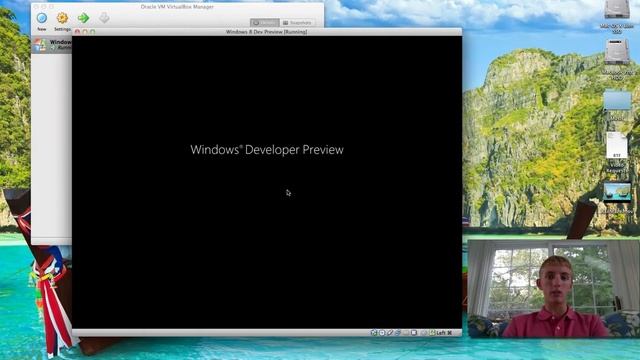Viewport: 640px width, 360px height.
Task: Close the Windows 8 Dev Preview VM window
Action: click(77, 32)
